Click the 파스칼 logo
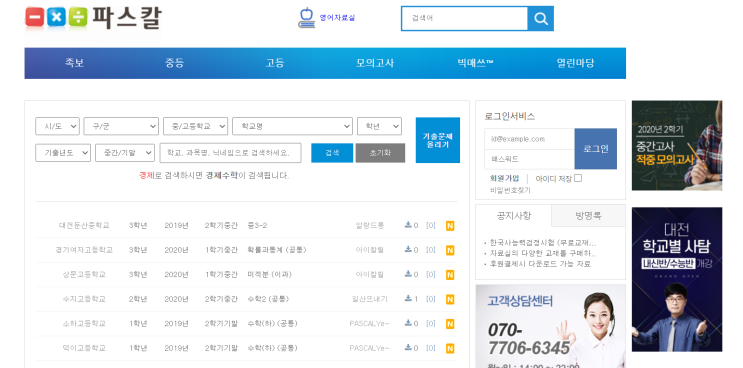This screenshot has height=368, width=743. pyautogui.click(x=93, y=19)
